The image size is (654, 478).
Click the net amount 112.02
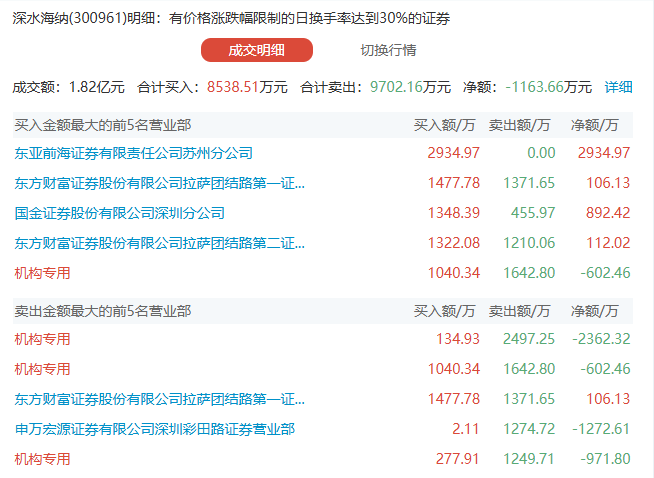tap(608, 243)
